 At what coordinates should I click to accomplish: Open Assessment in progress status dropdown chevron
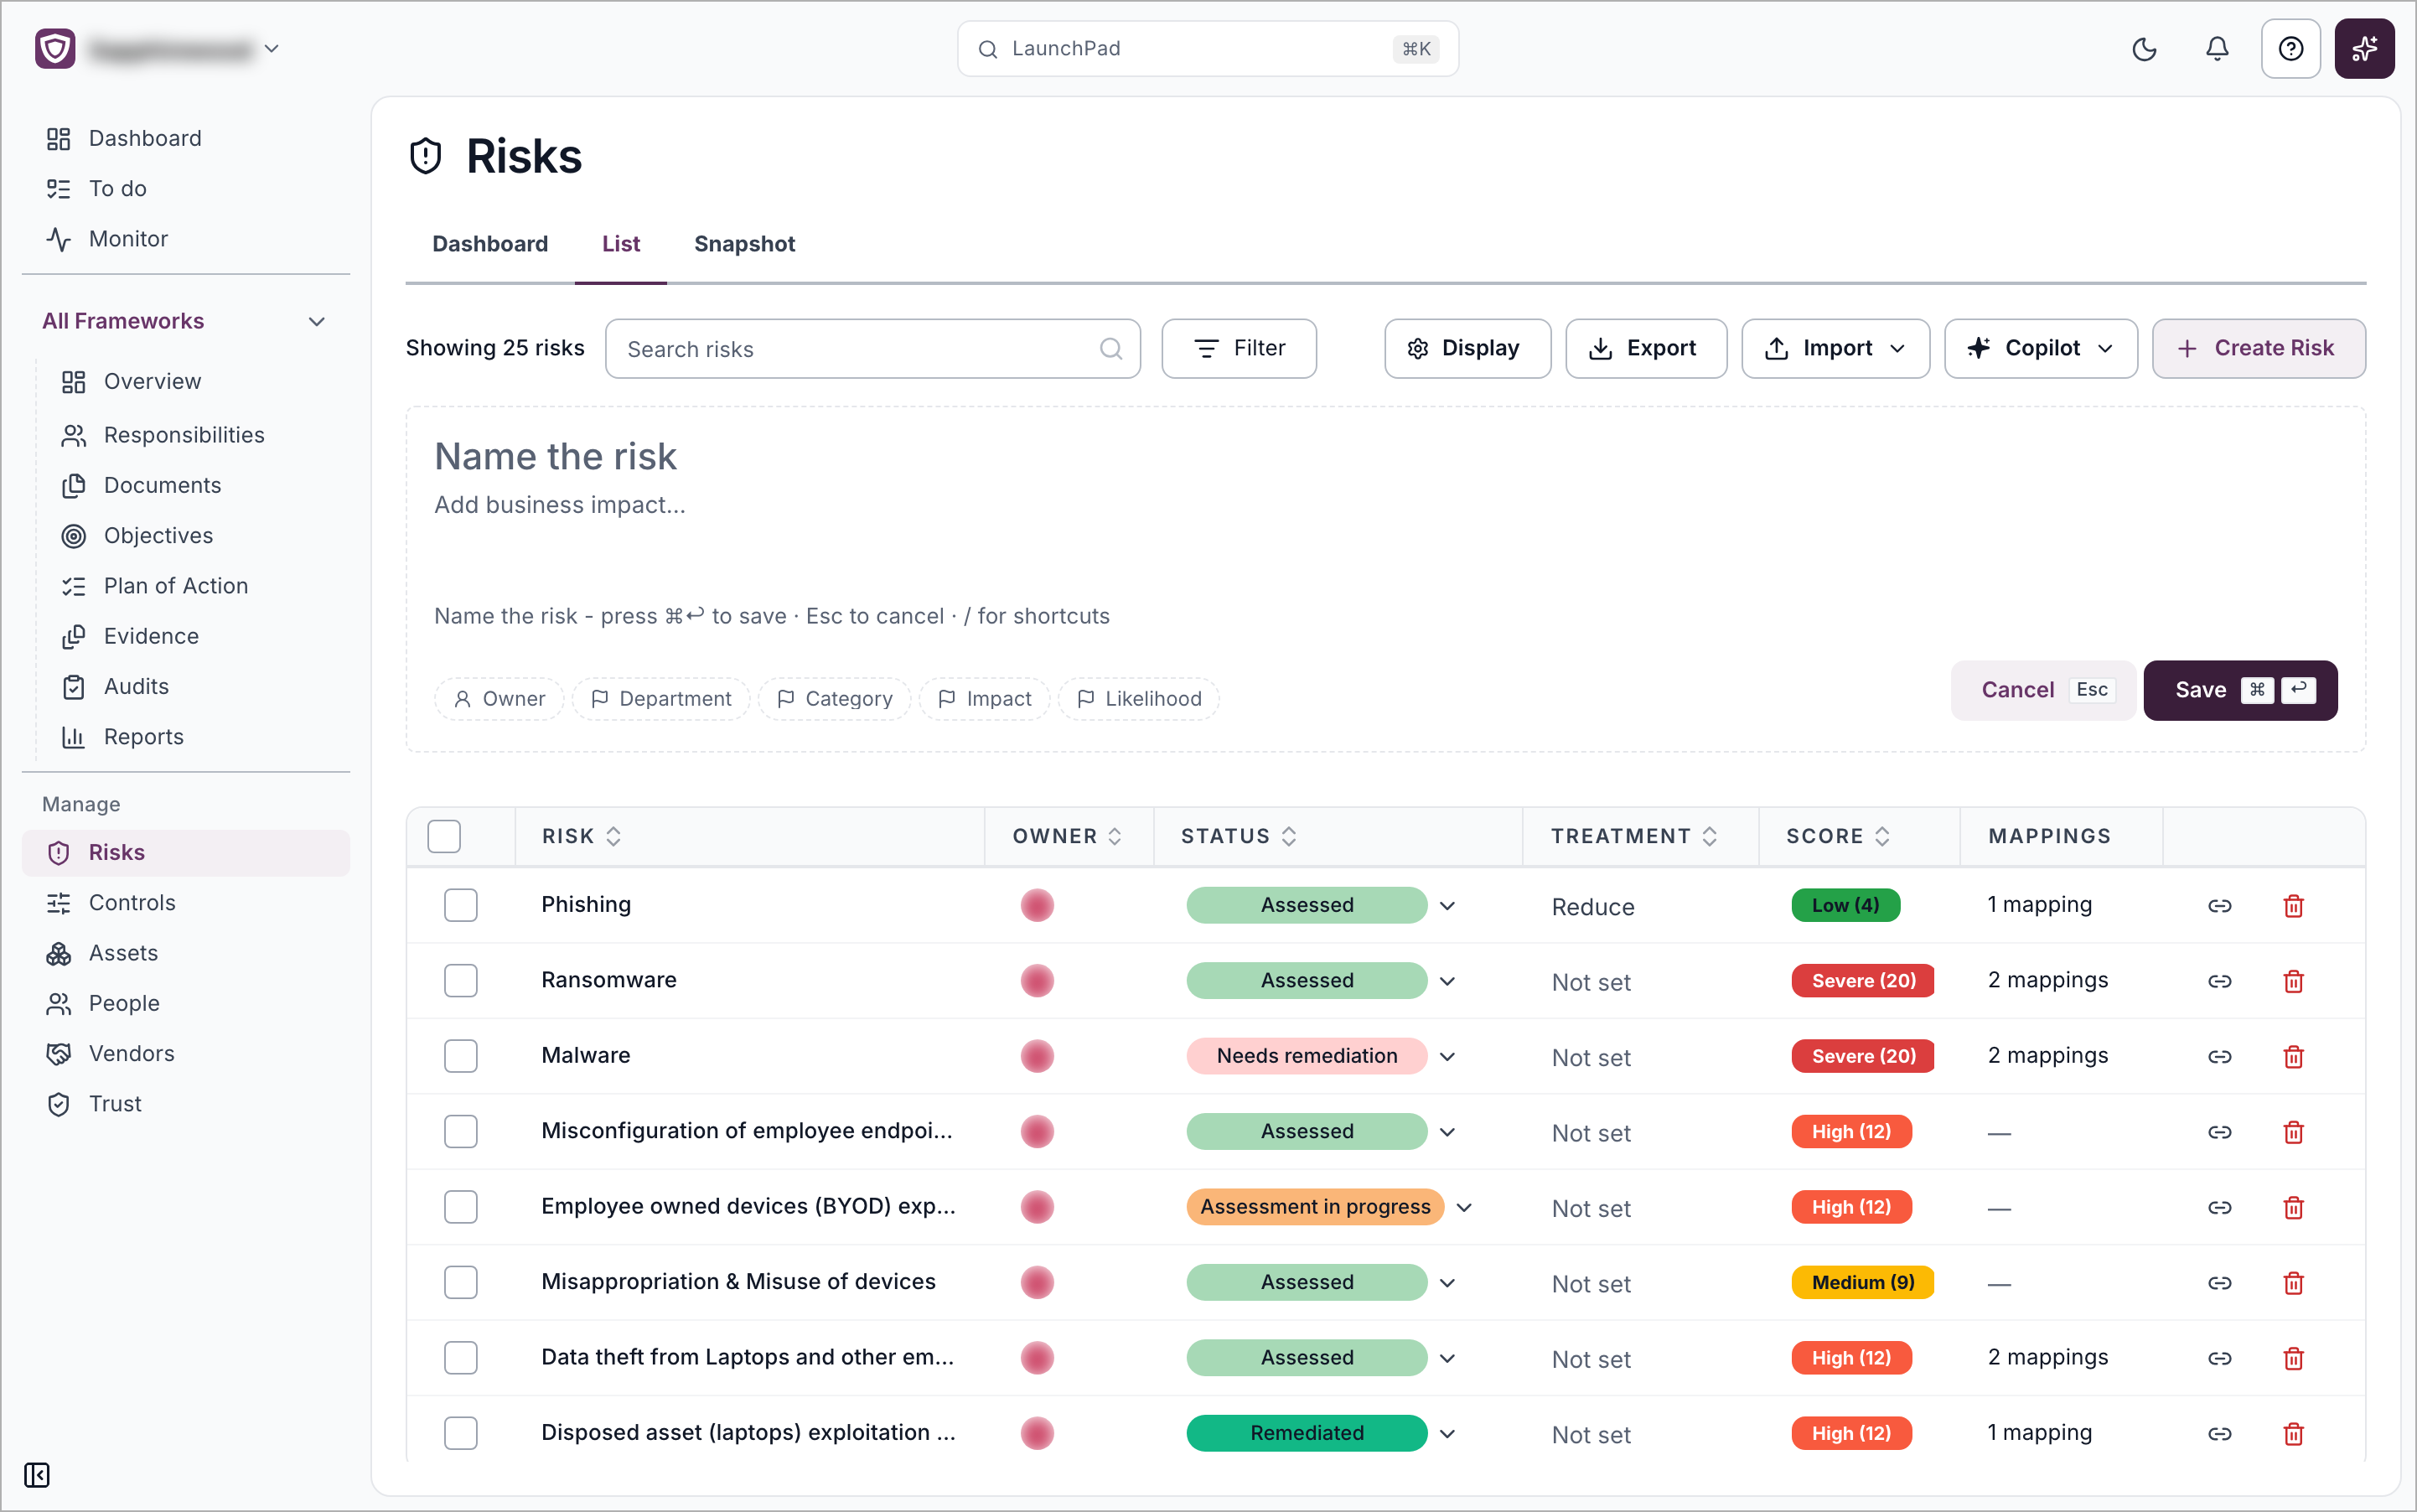(1464, 1208)
